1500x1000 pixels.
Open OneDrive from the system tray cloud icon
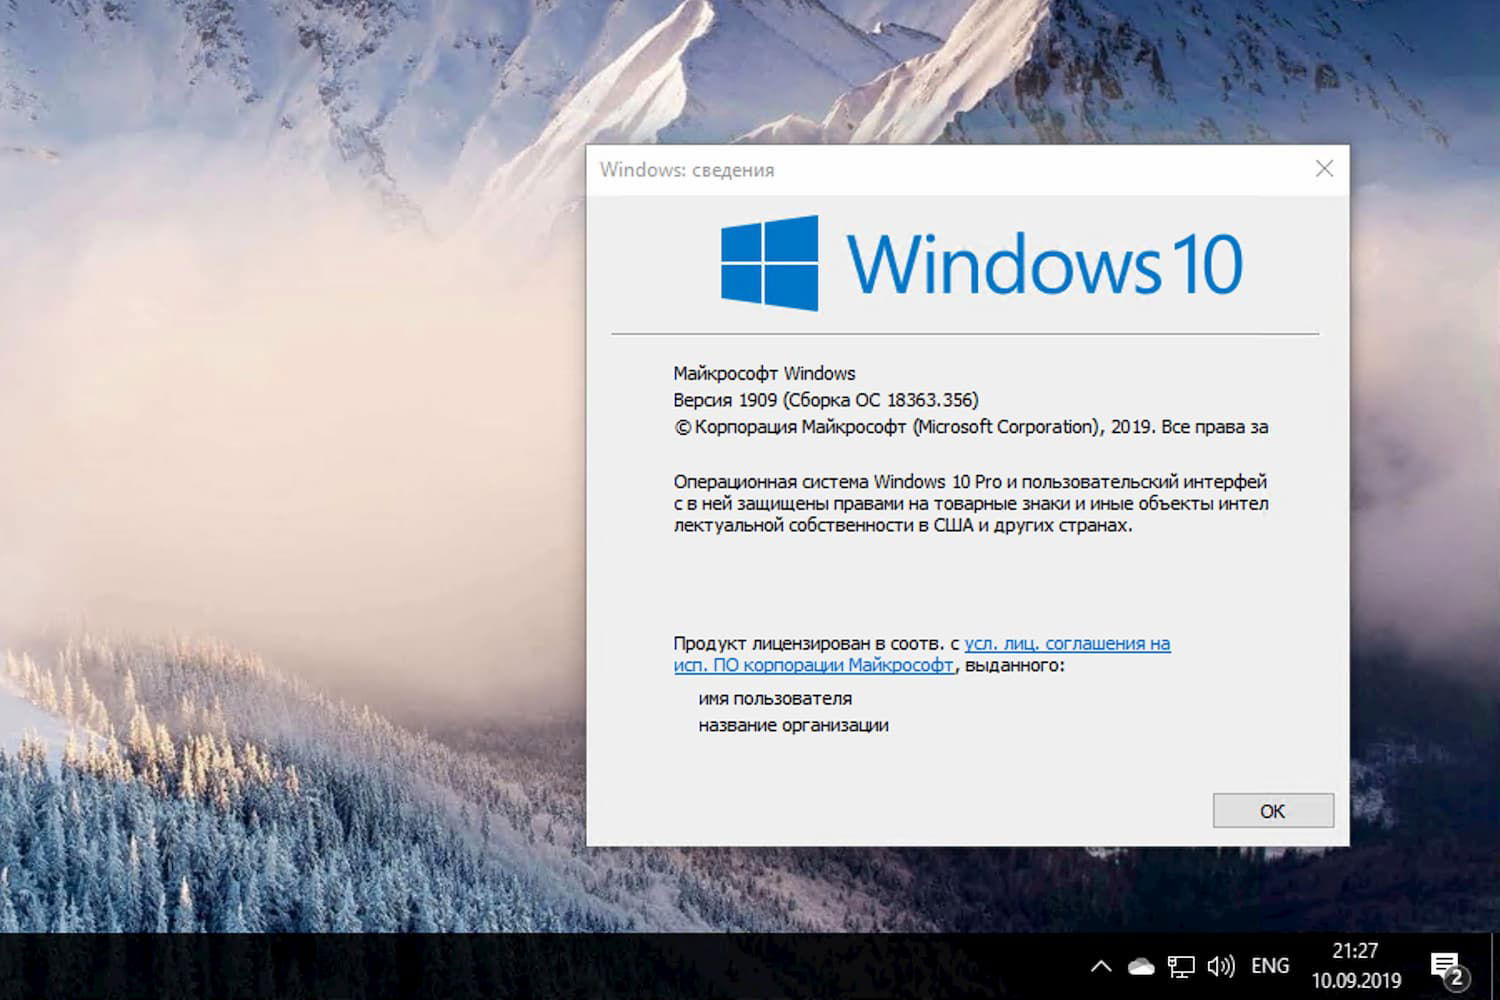click(x=1140, y=966)
